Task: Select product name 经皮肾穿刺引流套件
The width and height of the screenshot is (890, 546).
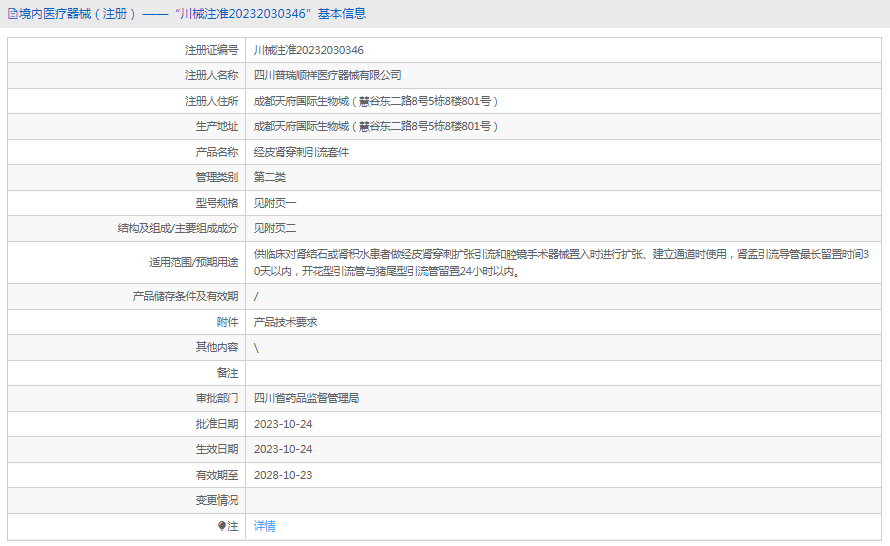Action: [301, 152]
